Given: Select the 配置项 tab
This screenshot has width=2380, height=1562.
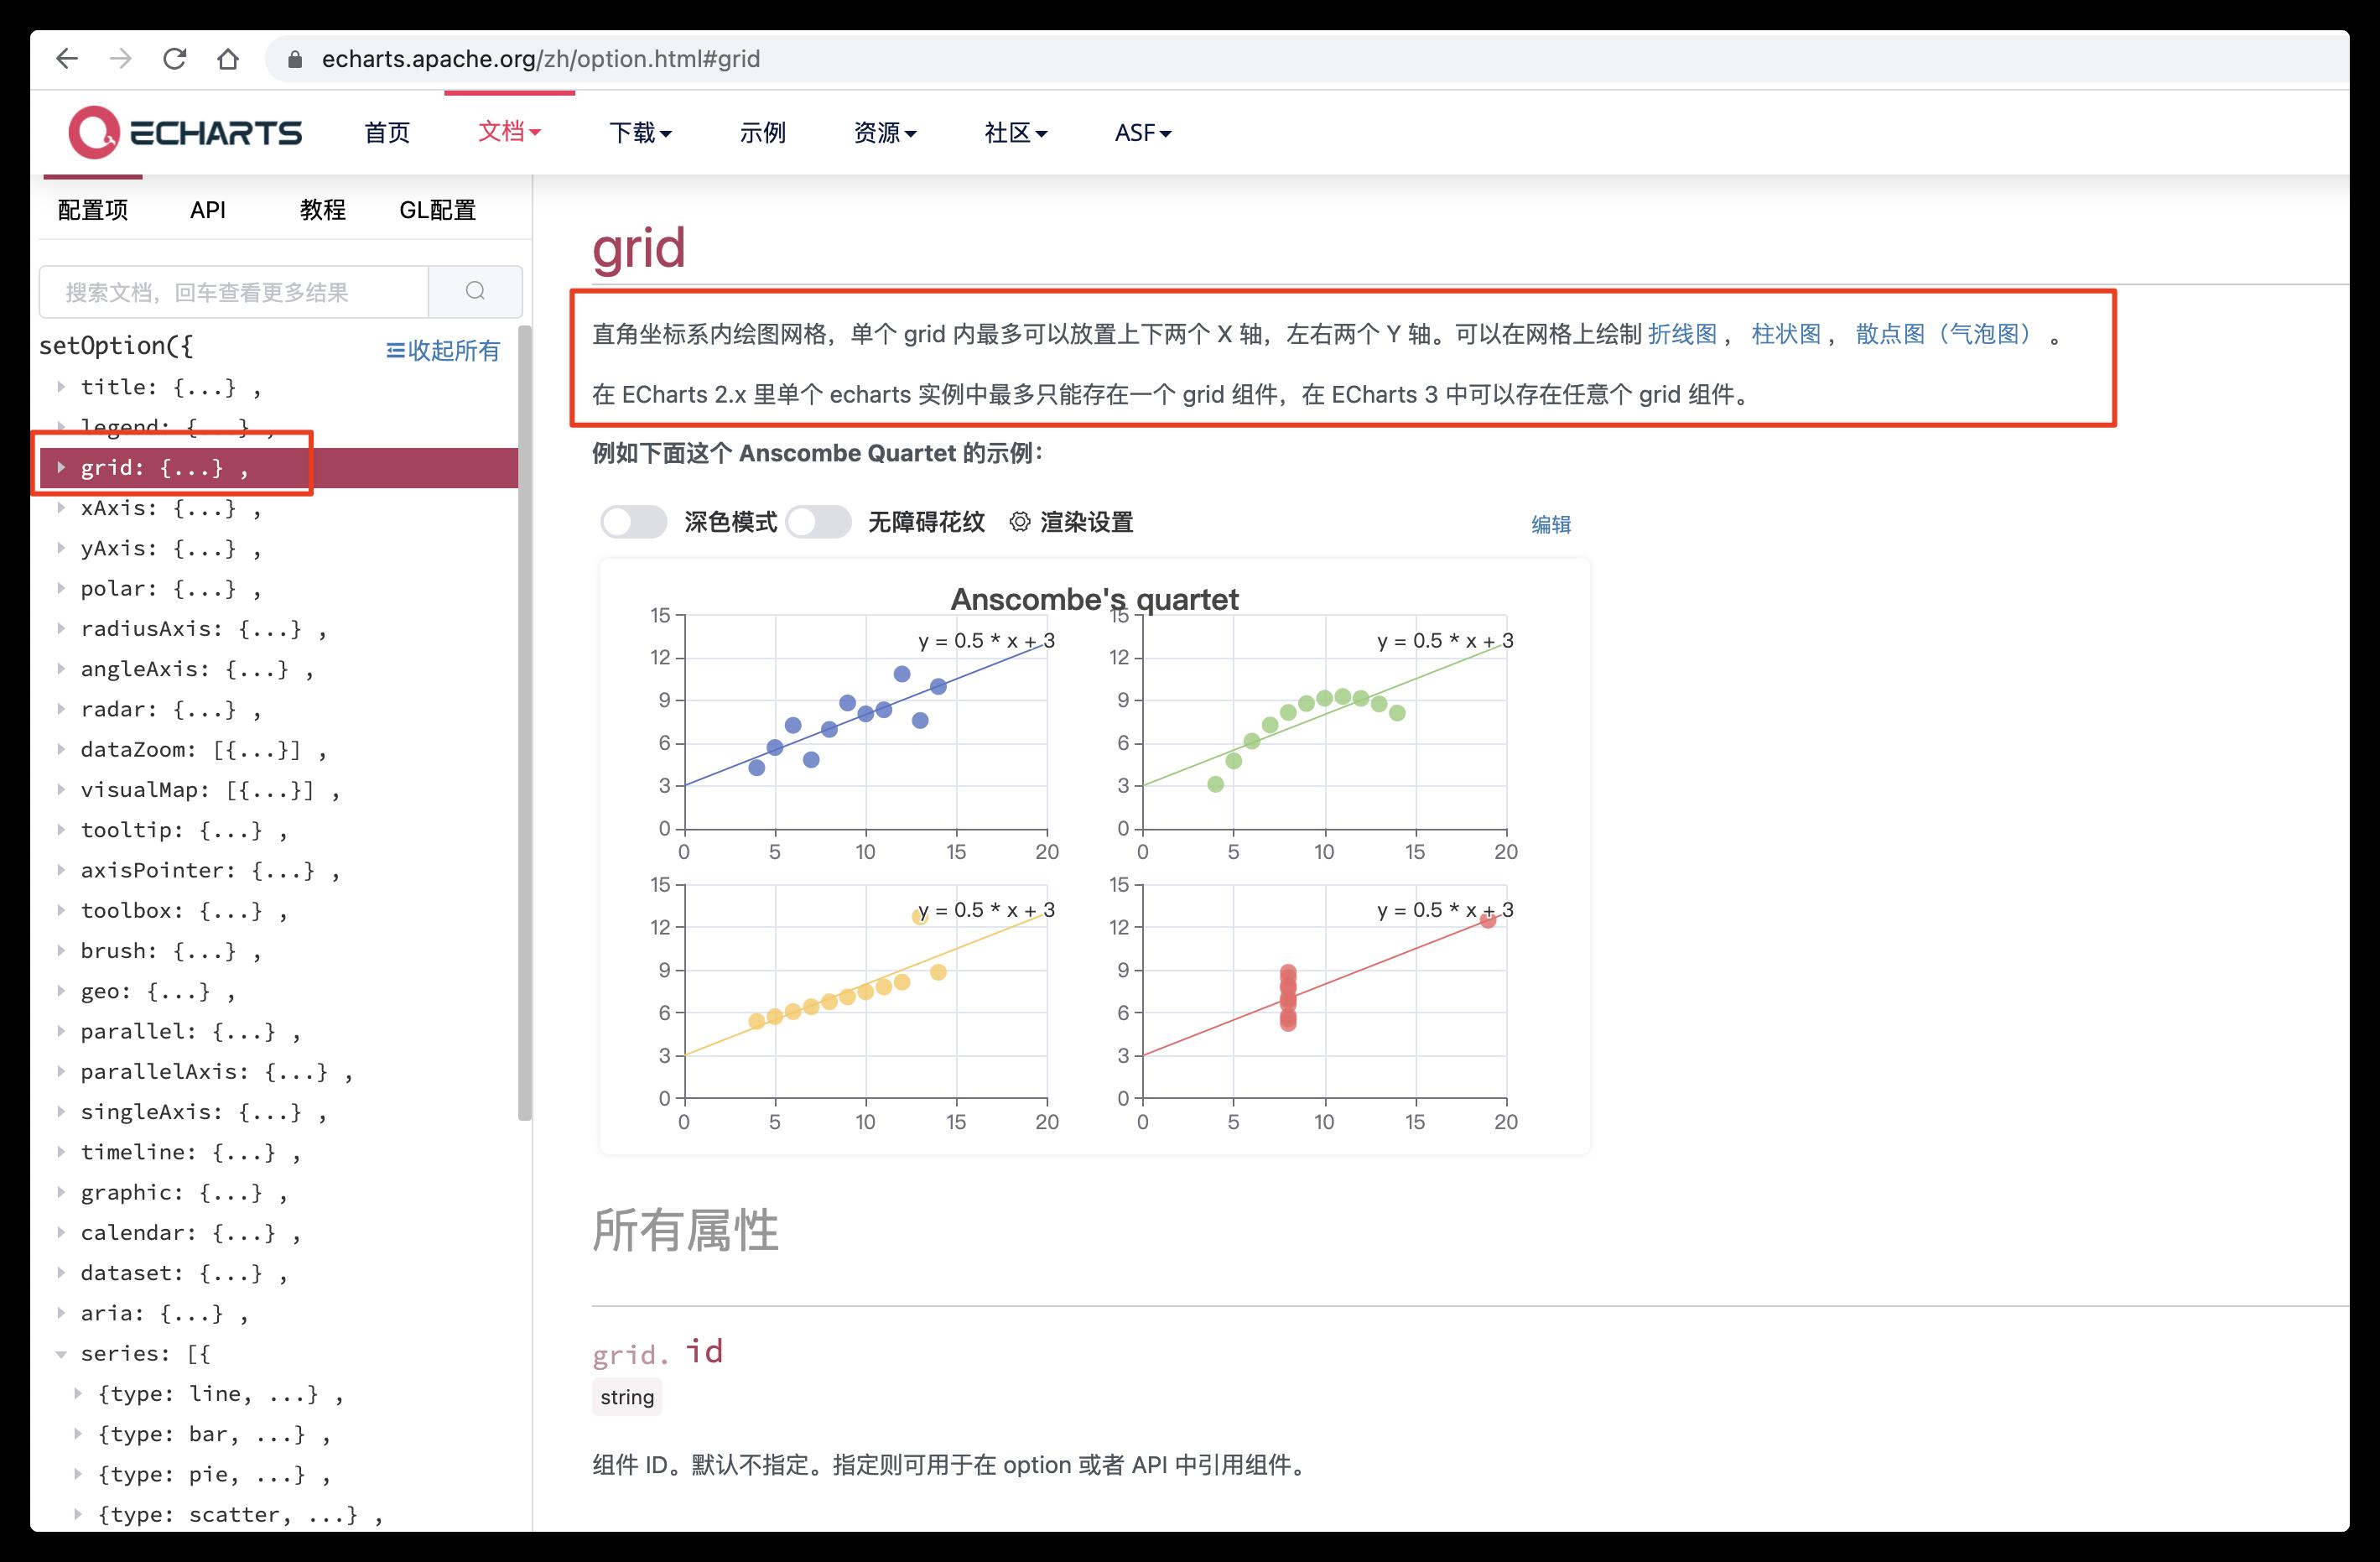Looking at the screenshot, I should [x=93, y=210].
